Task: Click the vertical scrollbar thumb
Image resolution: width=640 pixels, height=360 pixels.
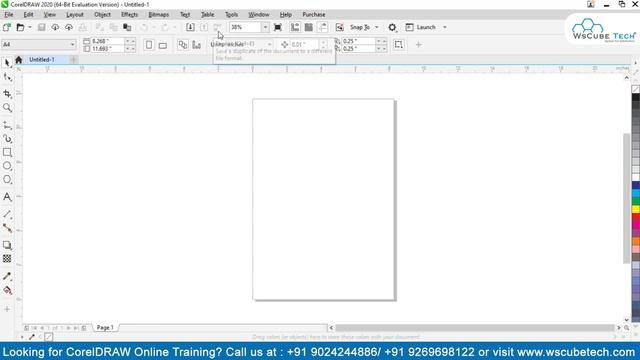Action: click(627, 199)
